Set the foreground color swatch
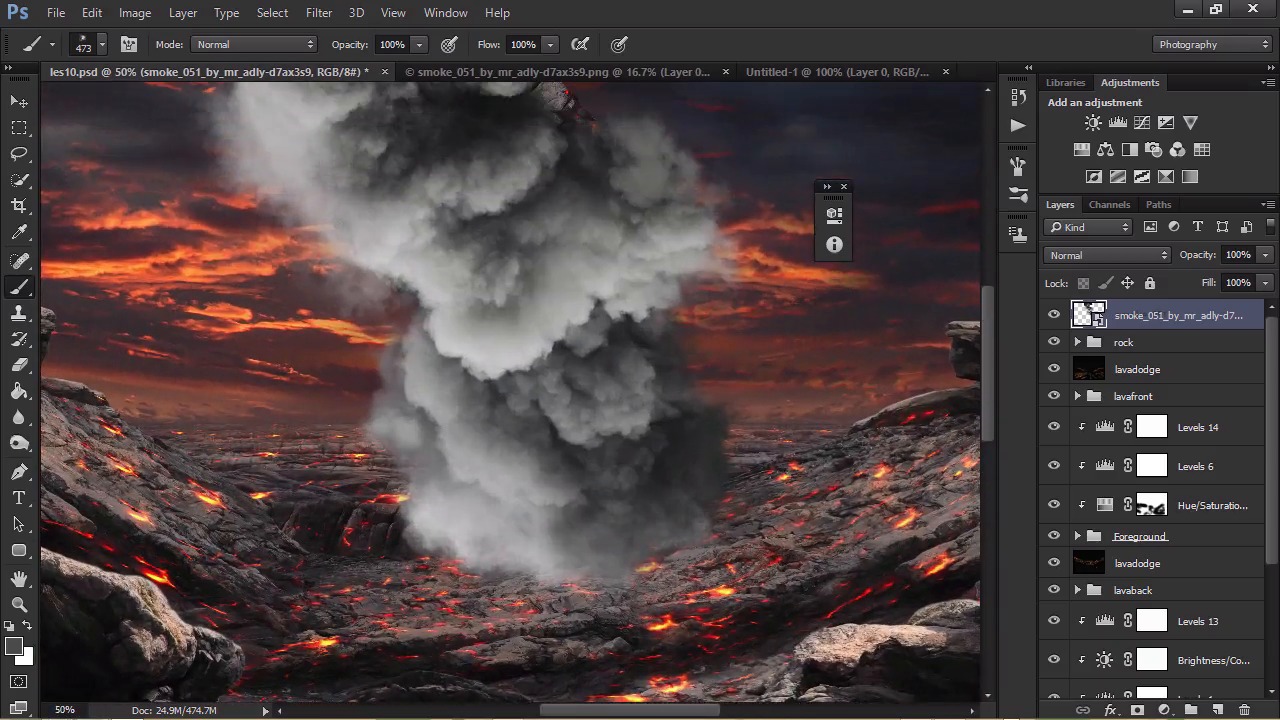 (13, 647)
